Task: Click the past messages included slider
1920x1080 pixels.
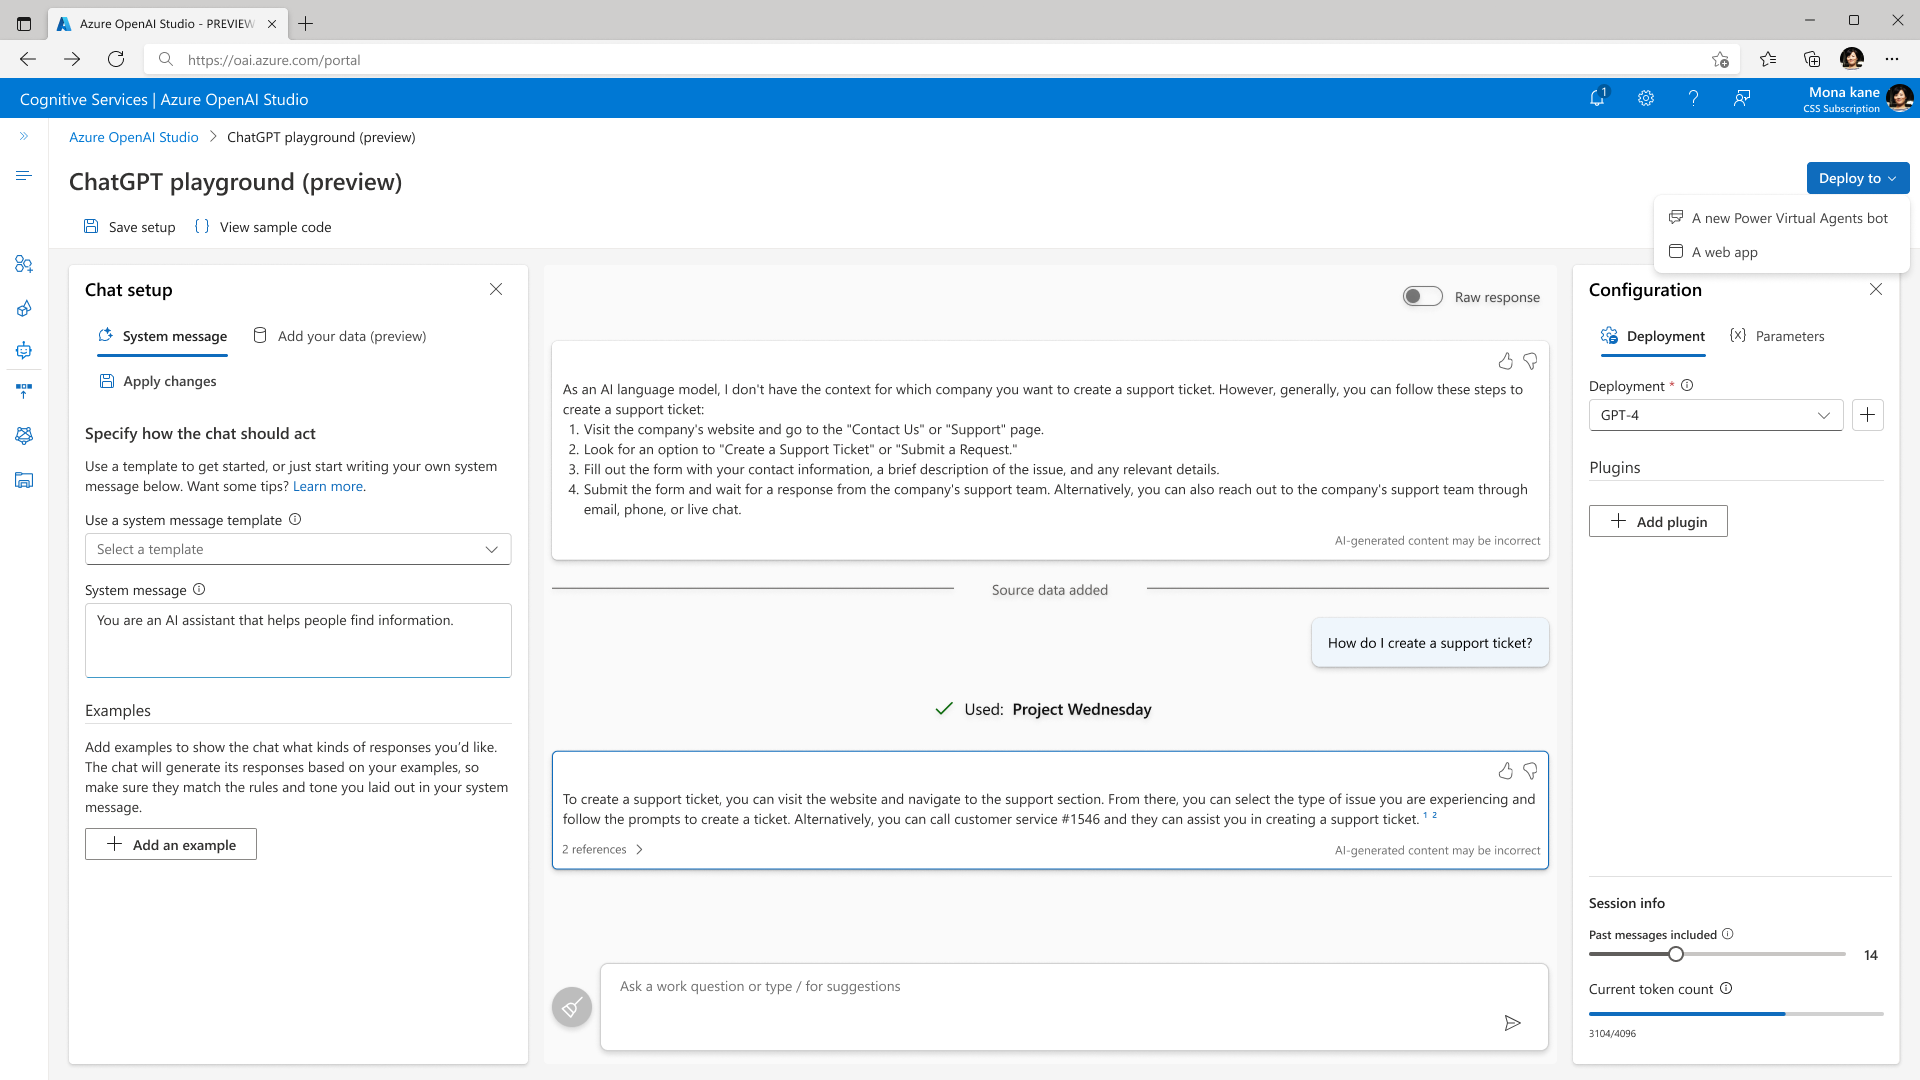Action: (x=1676, y=954)
